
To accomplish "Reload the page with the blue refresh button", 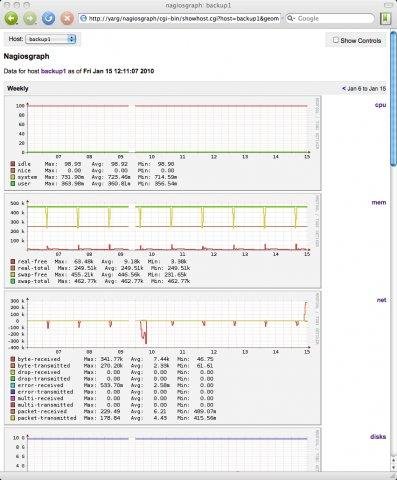I will coord(48,18).
